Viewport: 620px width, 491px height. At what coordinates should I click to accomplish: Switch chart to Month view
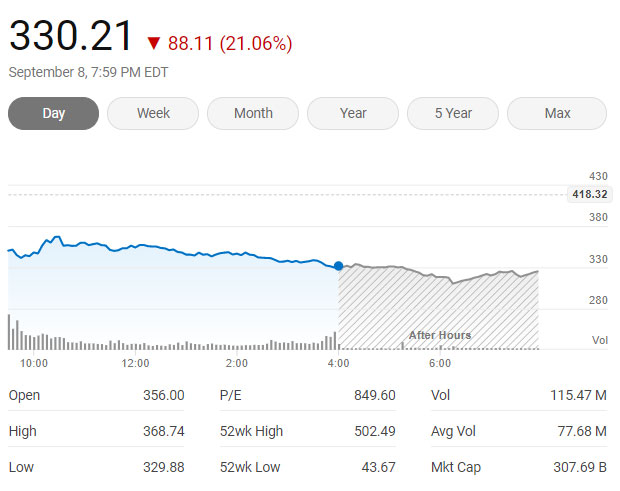point(253,113)
